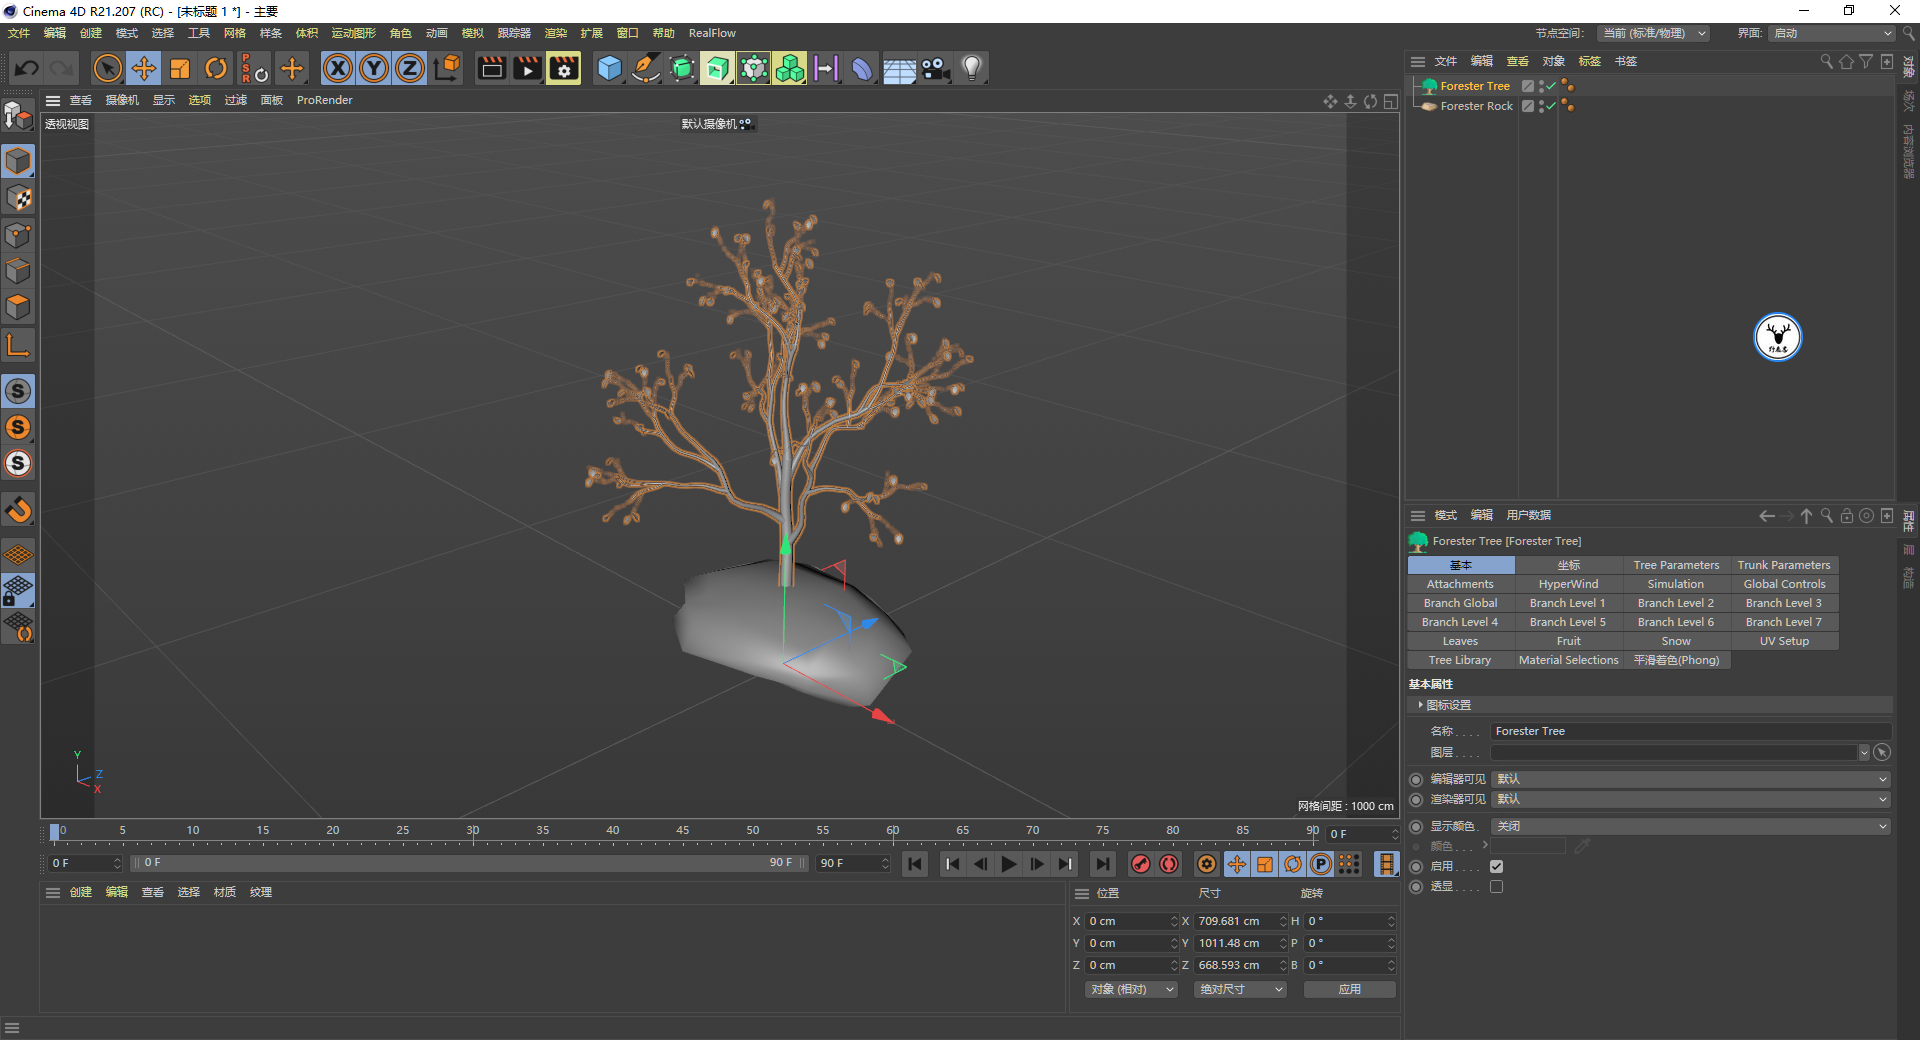
Task: Open the Tree Library tab
Action: pos(1460,660)
